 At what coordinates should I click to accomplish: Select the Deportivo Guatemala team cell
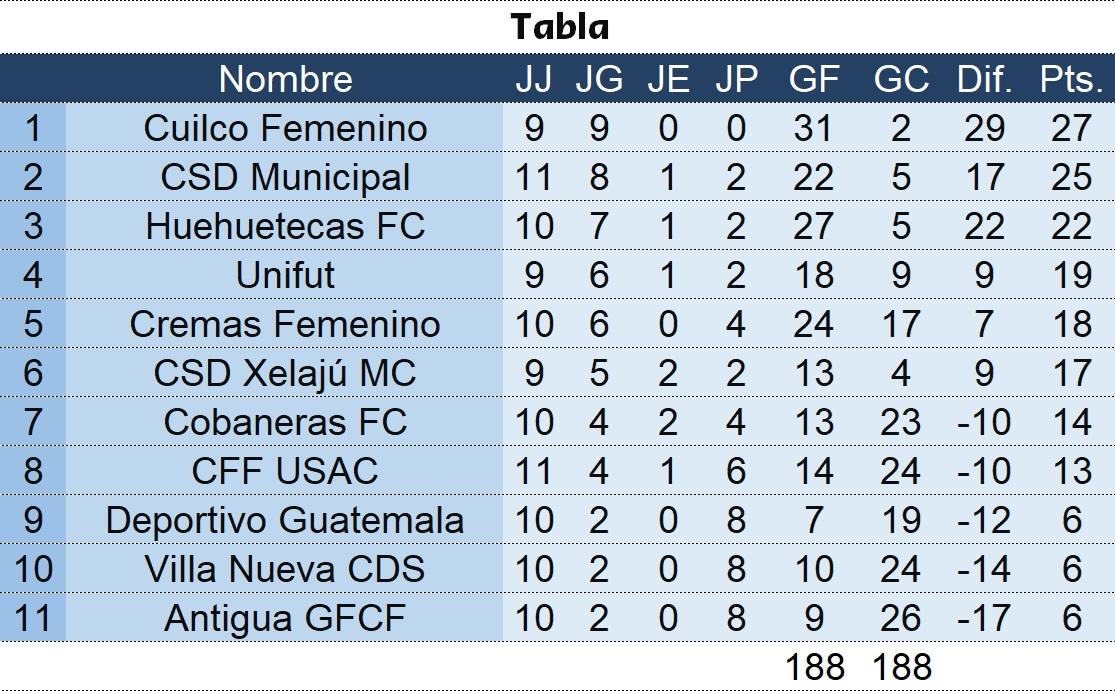coord(285,520)
